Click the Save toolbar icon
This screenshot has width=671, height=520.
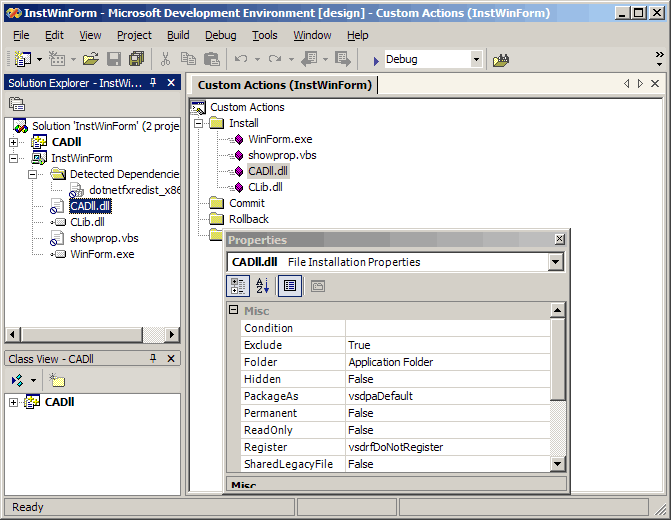click(114, 60)
